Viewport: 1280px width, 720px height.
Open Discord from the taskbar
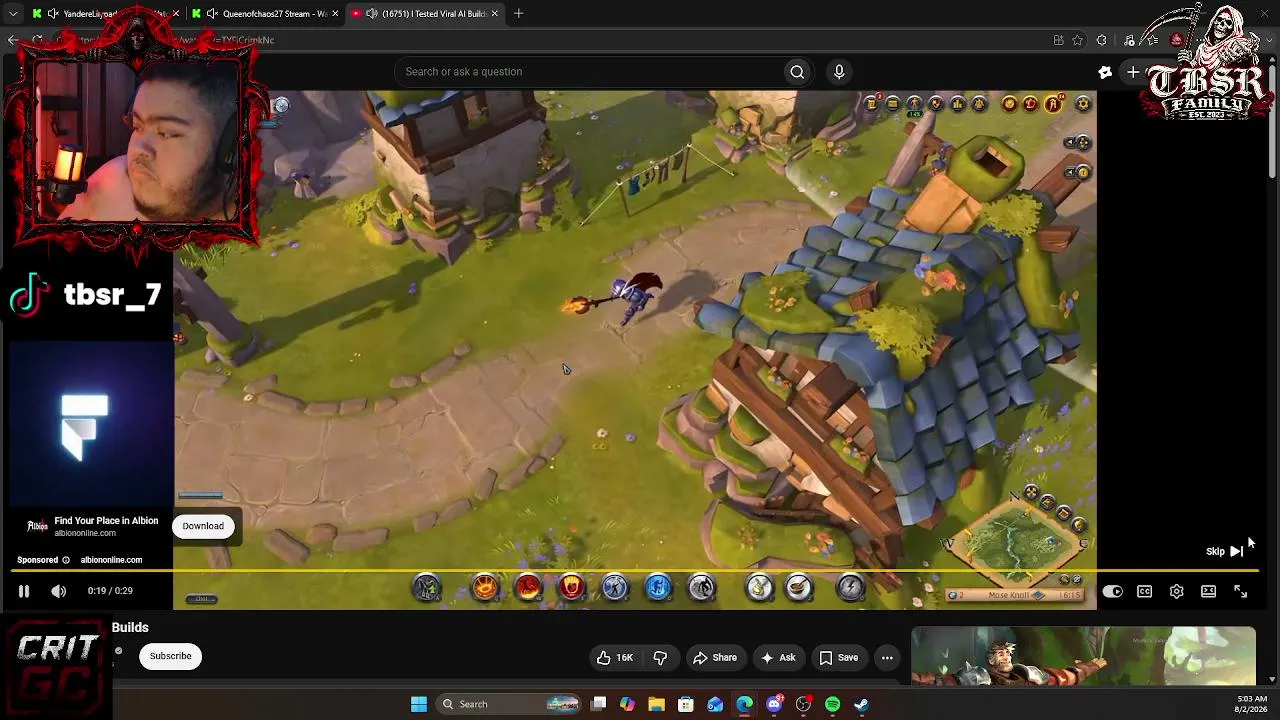pyautogui.click(x=774, y=704)
